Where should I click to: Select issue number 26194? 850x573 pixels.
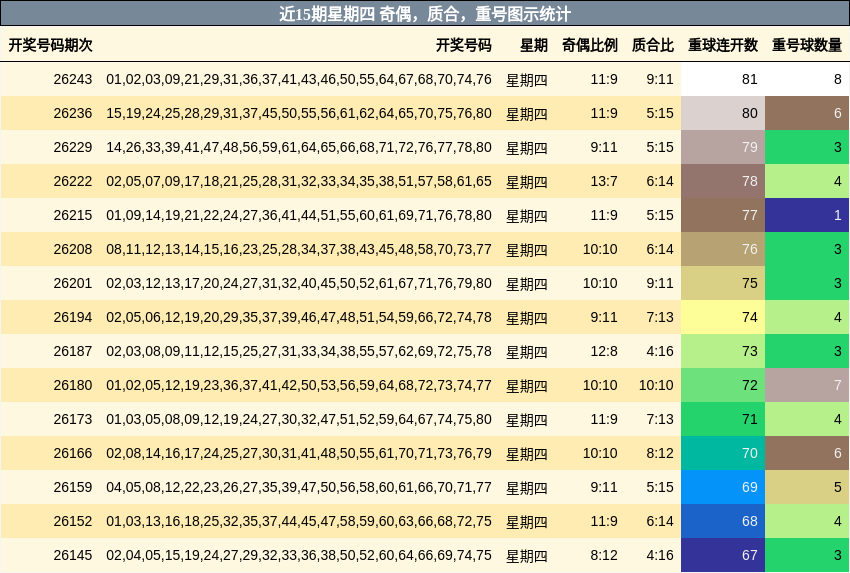(x=73, y=317)
